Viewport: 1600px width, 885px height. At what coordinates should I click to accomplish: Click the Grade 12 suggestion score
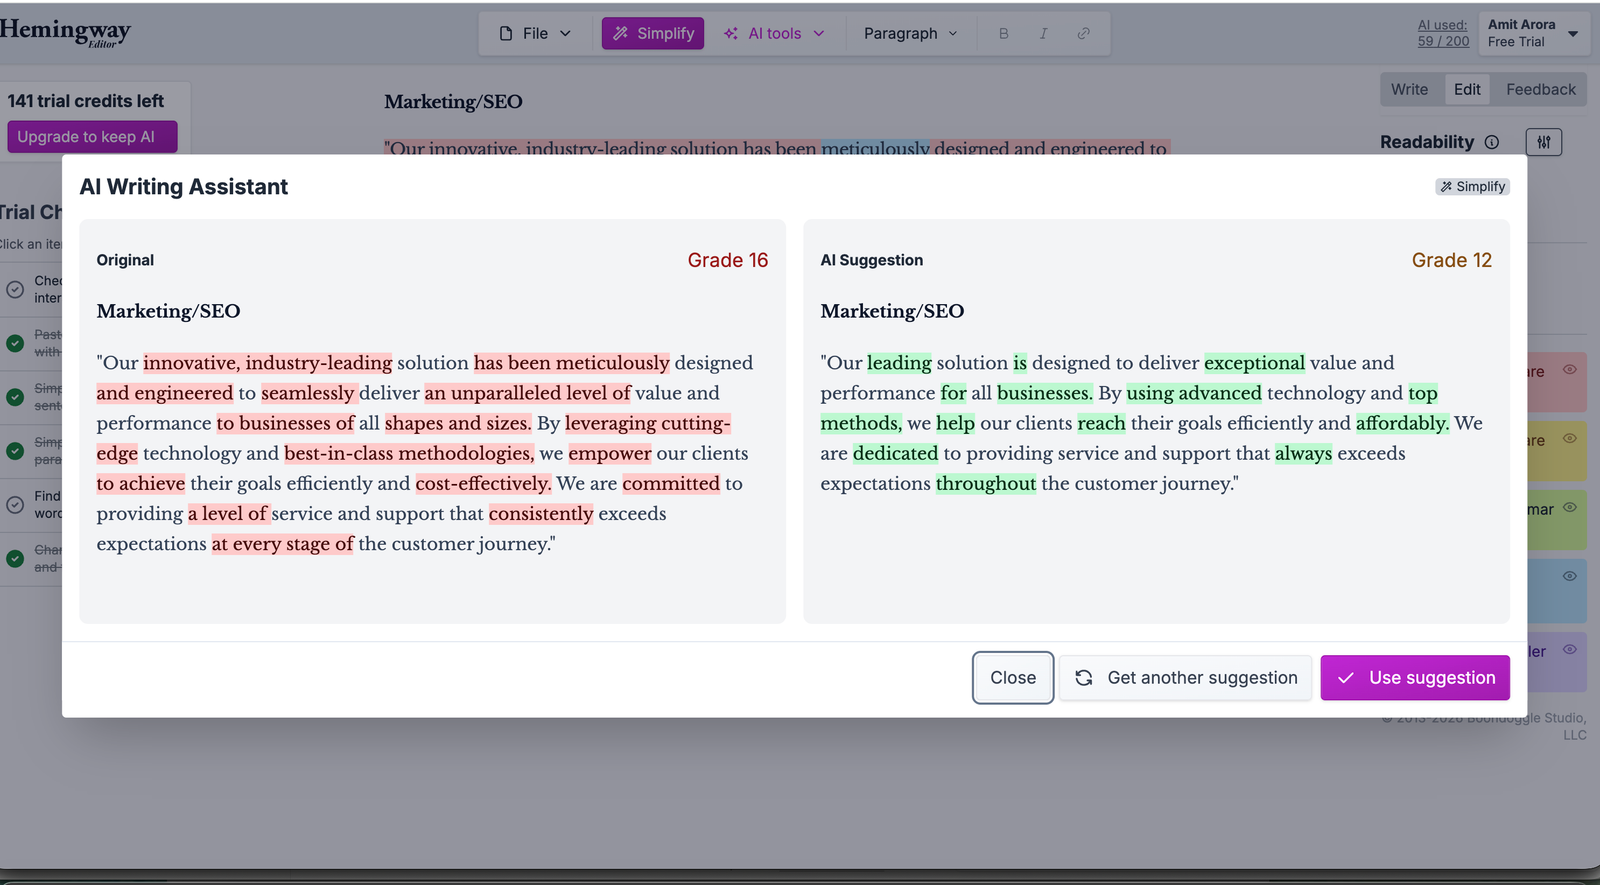pos(1451,260)
